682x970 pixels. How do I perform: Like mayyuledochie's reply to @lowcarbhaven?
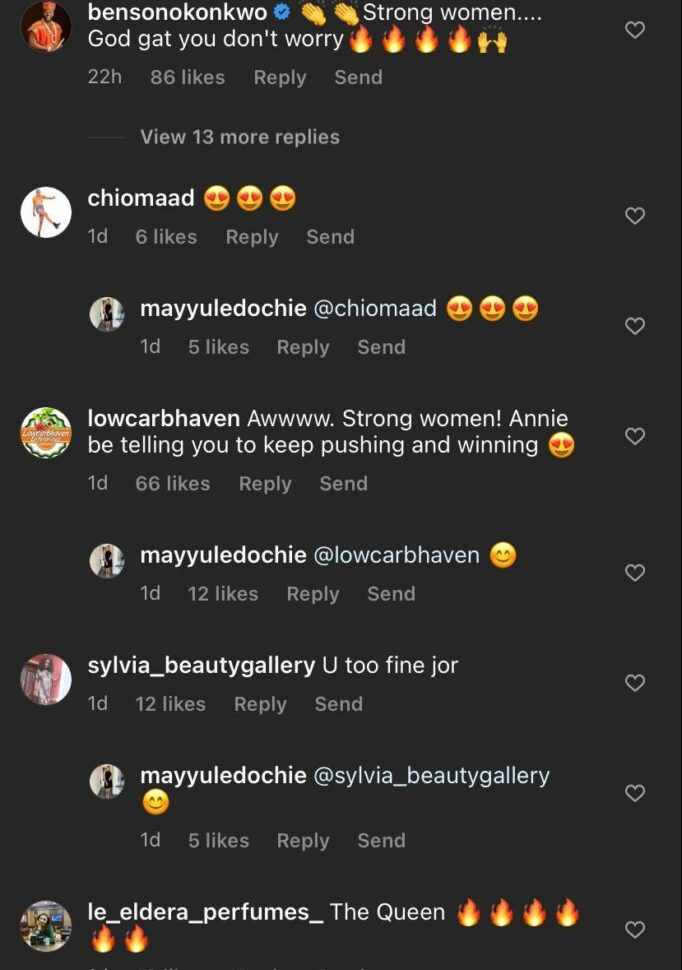[635, 573]
